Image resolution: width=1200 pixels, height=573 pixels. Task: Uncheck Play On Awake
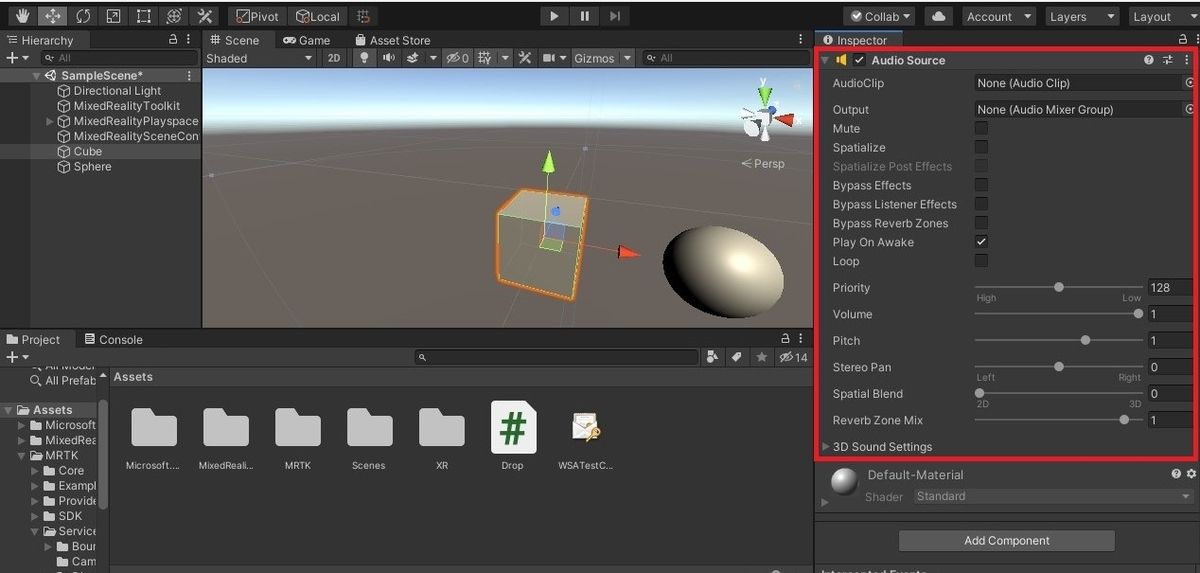pos(981,242)
